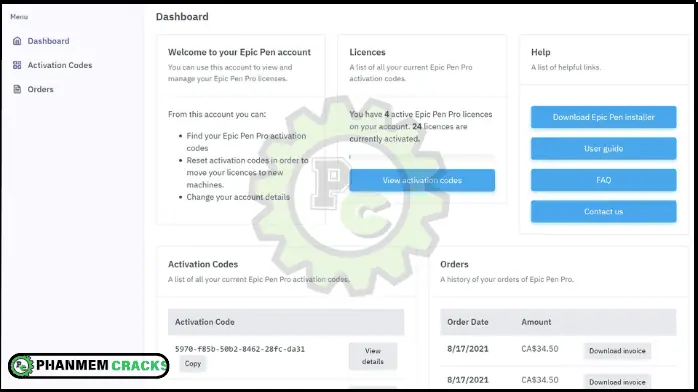Click the Help card heading
This screenshot has width=698, height=392.
point(540,52)
